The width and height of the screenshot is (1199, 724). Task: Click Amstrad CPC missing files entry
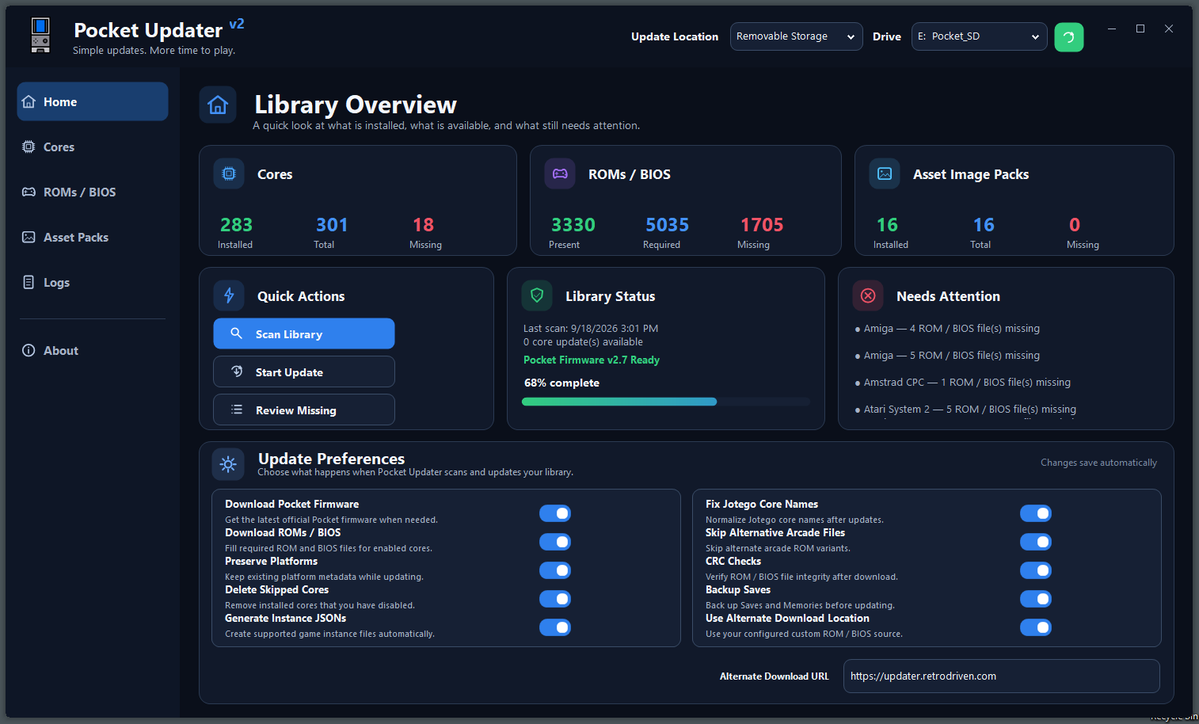click(x=963, y=381)
